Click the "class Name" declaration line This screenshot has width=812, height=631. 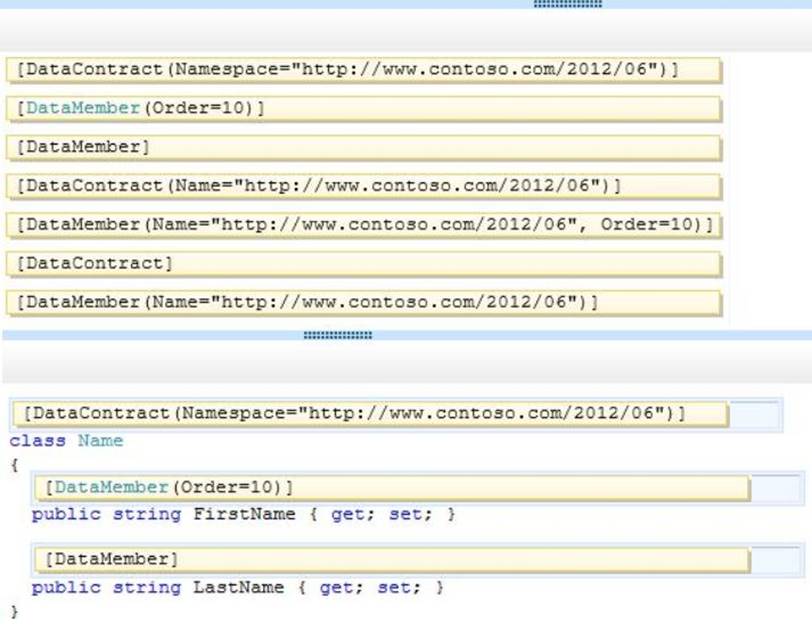point(67,441)
